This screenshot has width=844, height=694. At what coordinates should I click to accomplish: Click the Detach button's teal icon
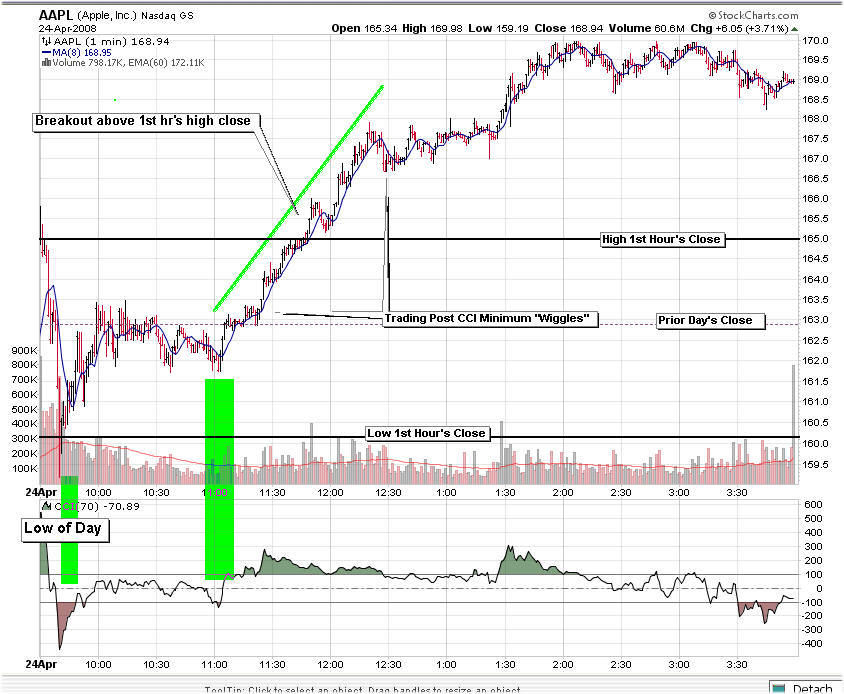click(x=778, y=688)
